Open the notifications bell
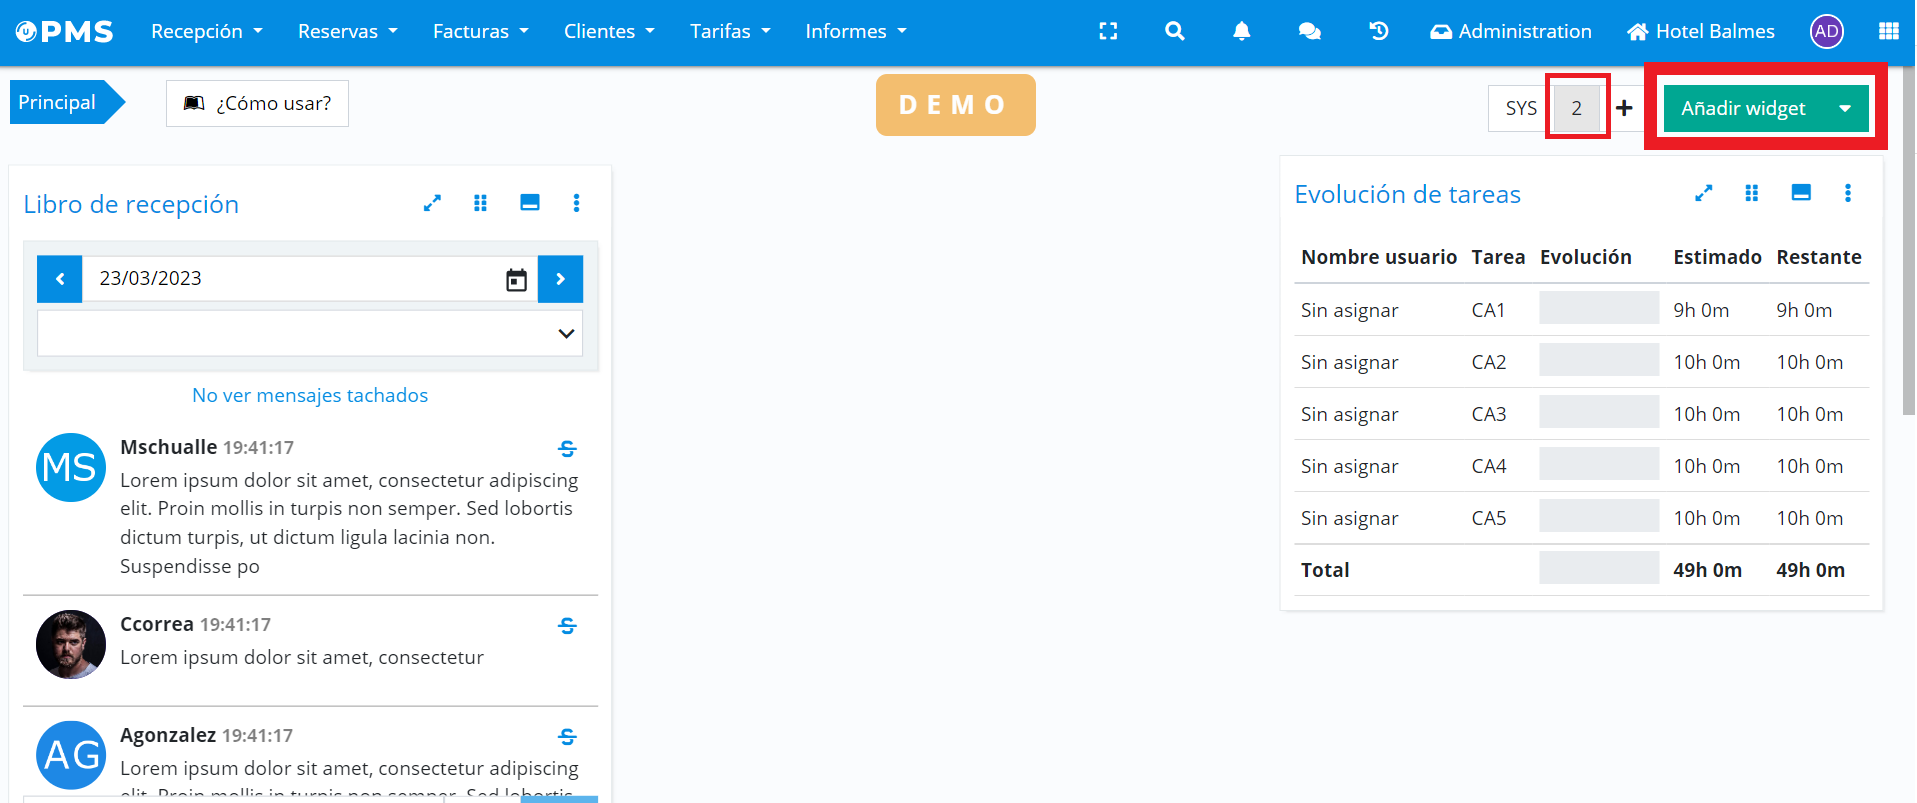Image resolution: width=1917 pixels, height=803 pixels. pos(1241,31)
